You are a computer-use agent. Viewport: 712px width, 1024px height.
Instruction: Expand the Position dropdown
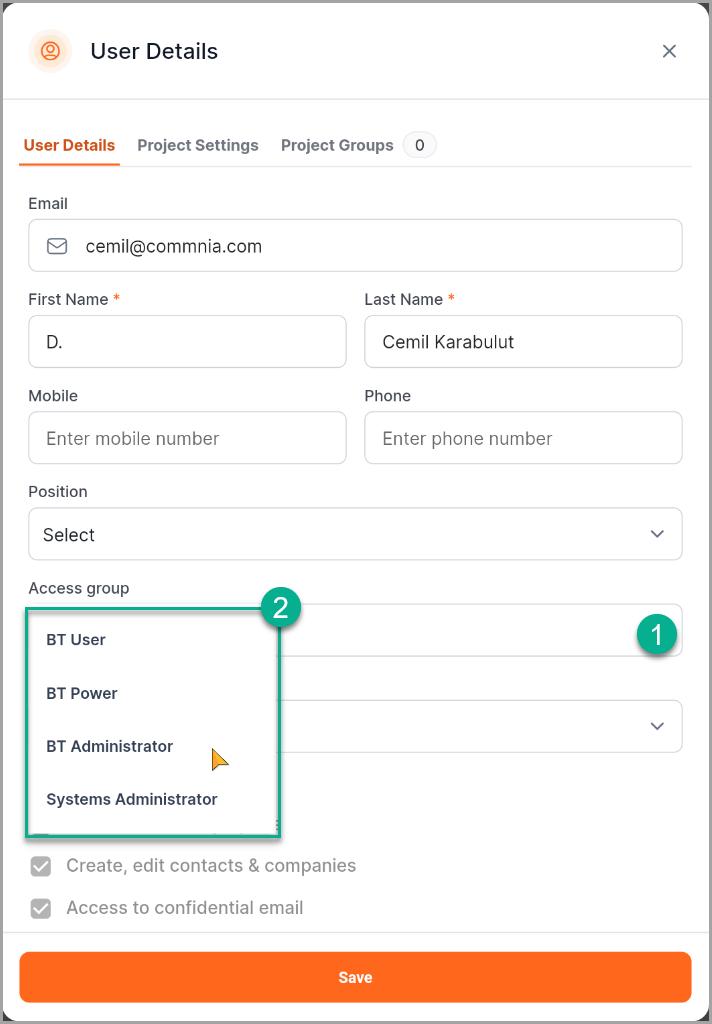click(355, 534)
